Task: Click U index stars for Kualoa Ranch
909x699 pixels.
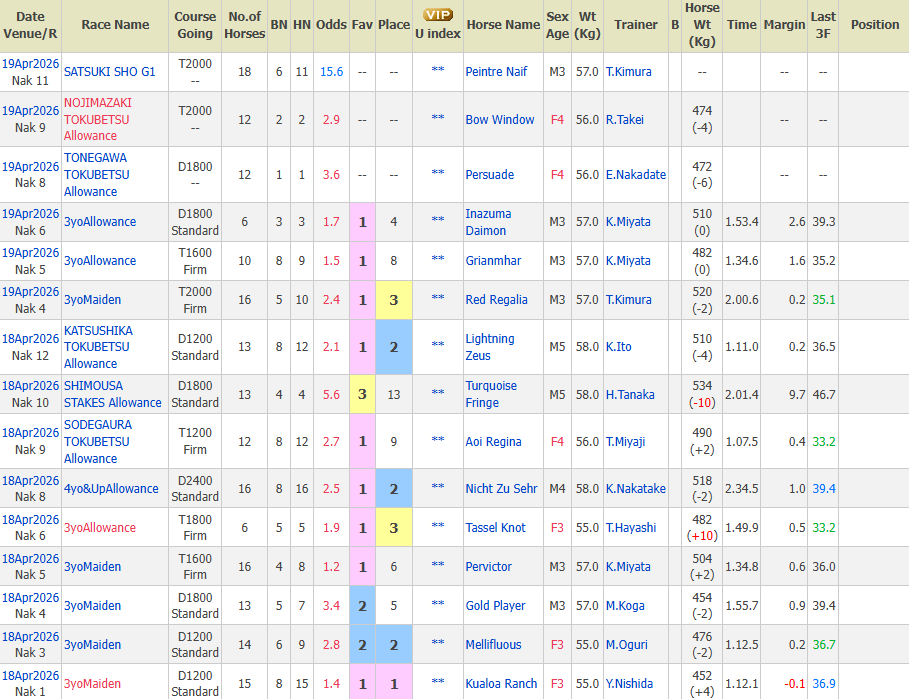Action: [438, 682]
